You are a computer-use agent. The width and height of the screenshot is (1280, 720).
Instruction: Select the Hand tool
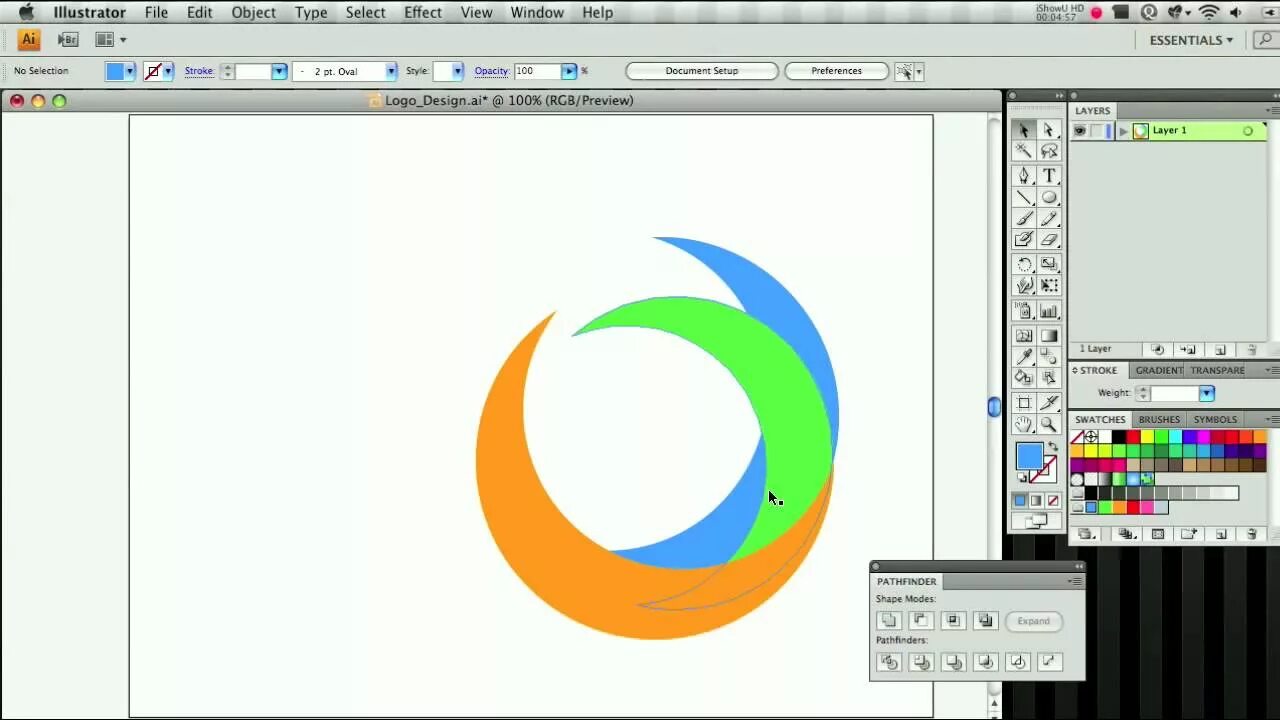tap(1023, 424)
